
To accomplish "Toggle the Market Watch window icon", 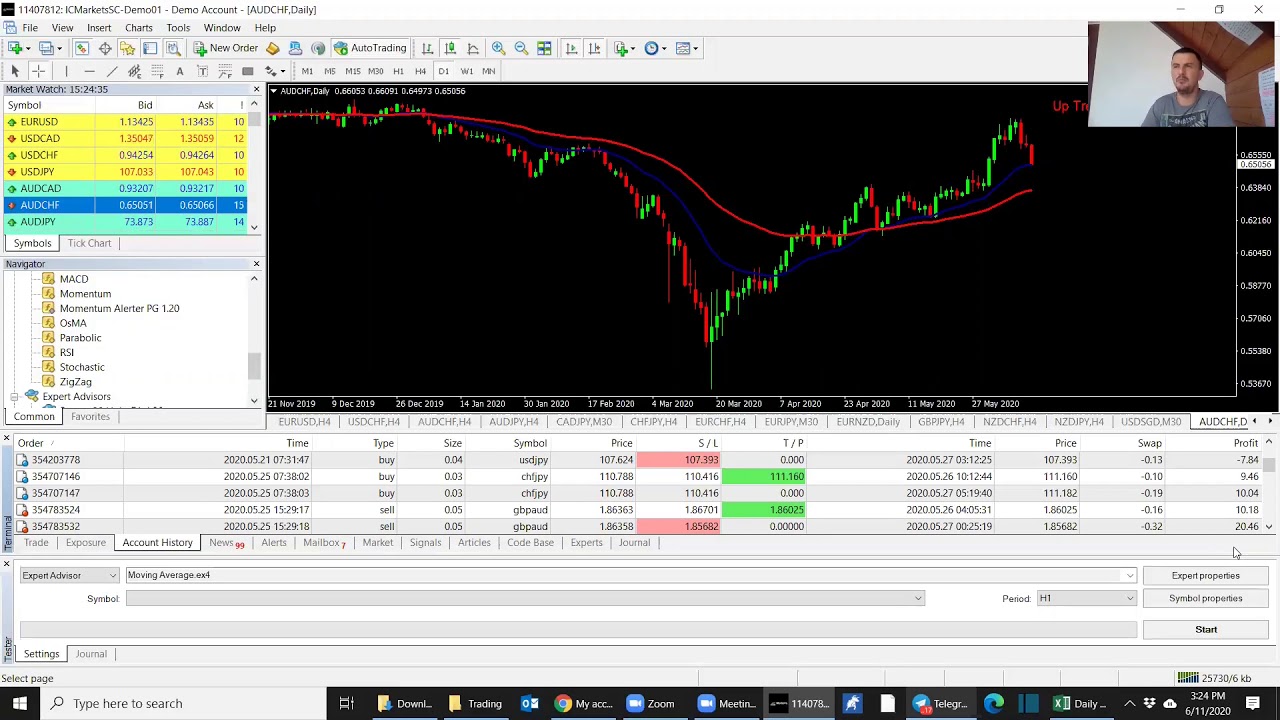I will tap(82, 48).
